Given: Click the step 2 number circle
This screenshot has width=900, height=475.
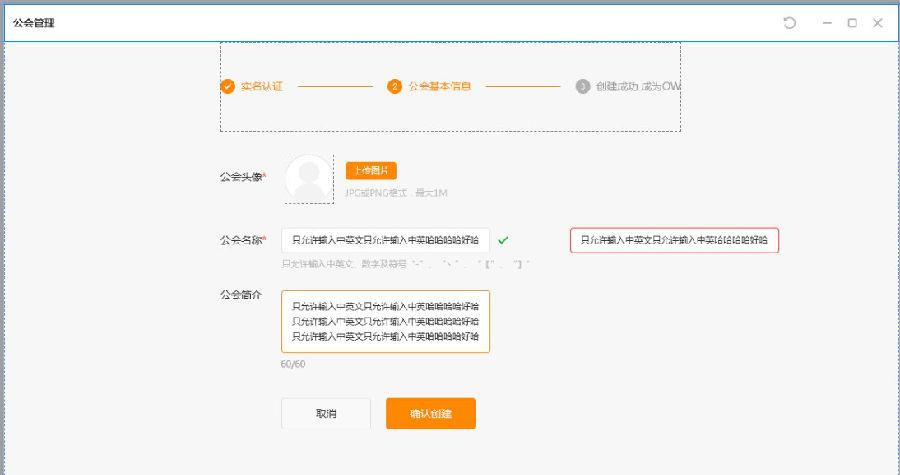Looking at the screenshot, I should coord(394,86).
